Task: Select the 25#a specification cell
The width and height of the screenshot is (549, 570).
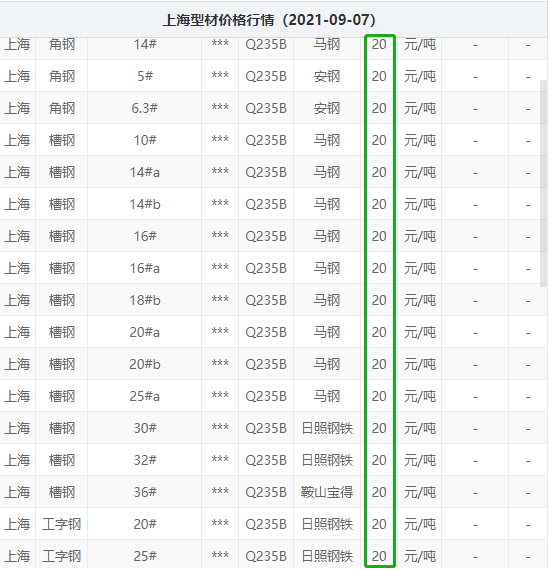Action: coord(145,396)
